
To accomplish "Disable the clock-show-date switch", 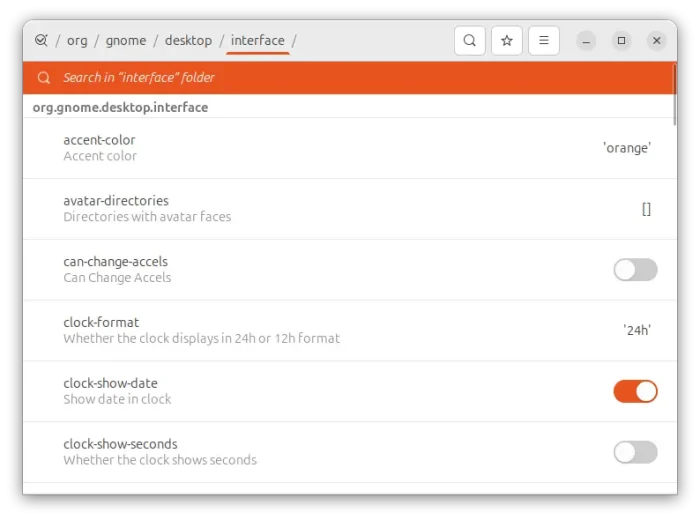I will coord(635,391).
